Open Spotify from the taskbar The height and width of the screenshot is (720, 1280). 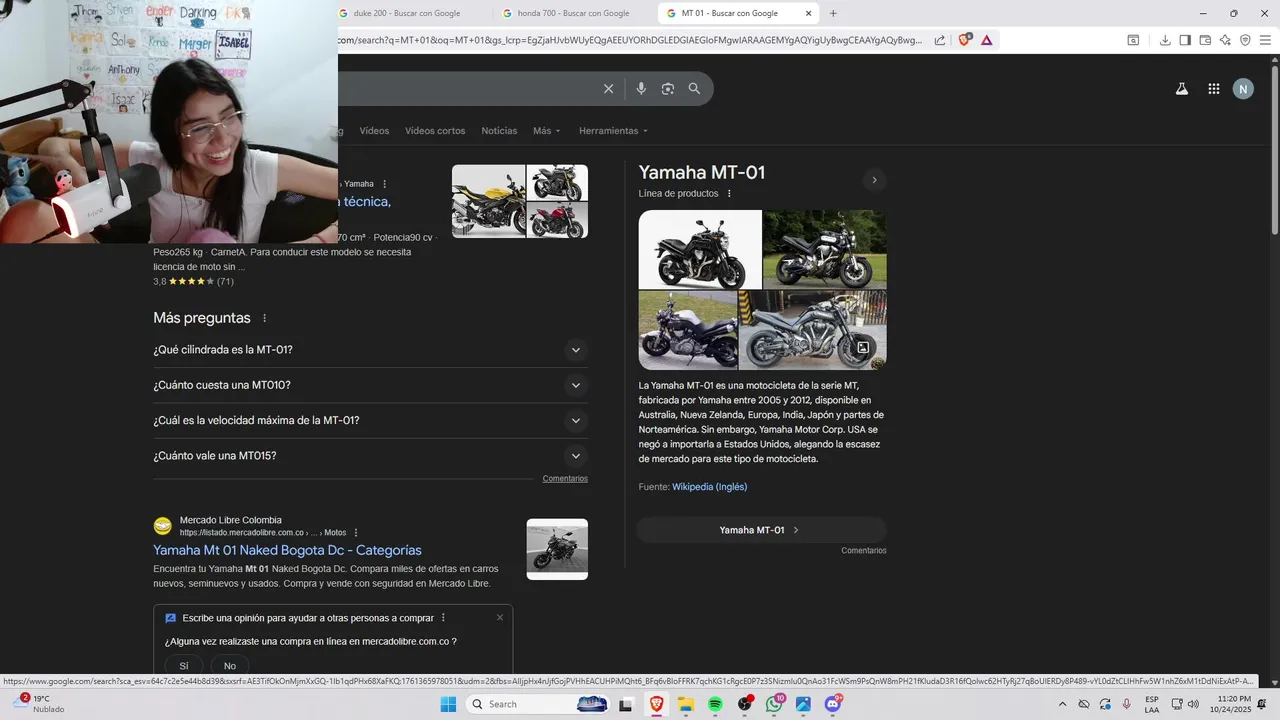click(716, 704)
